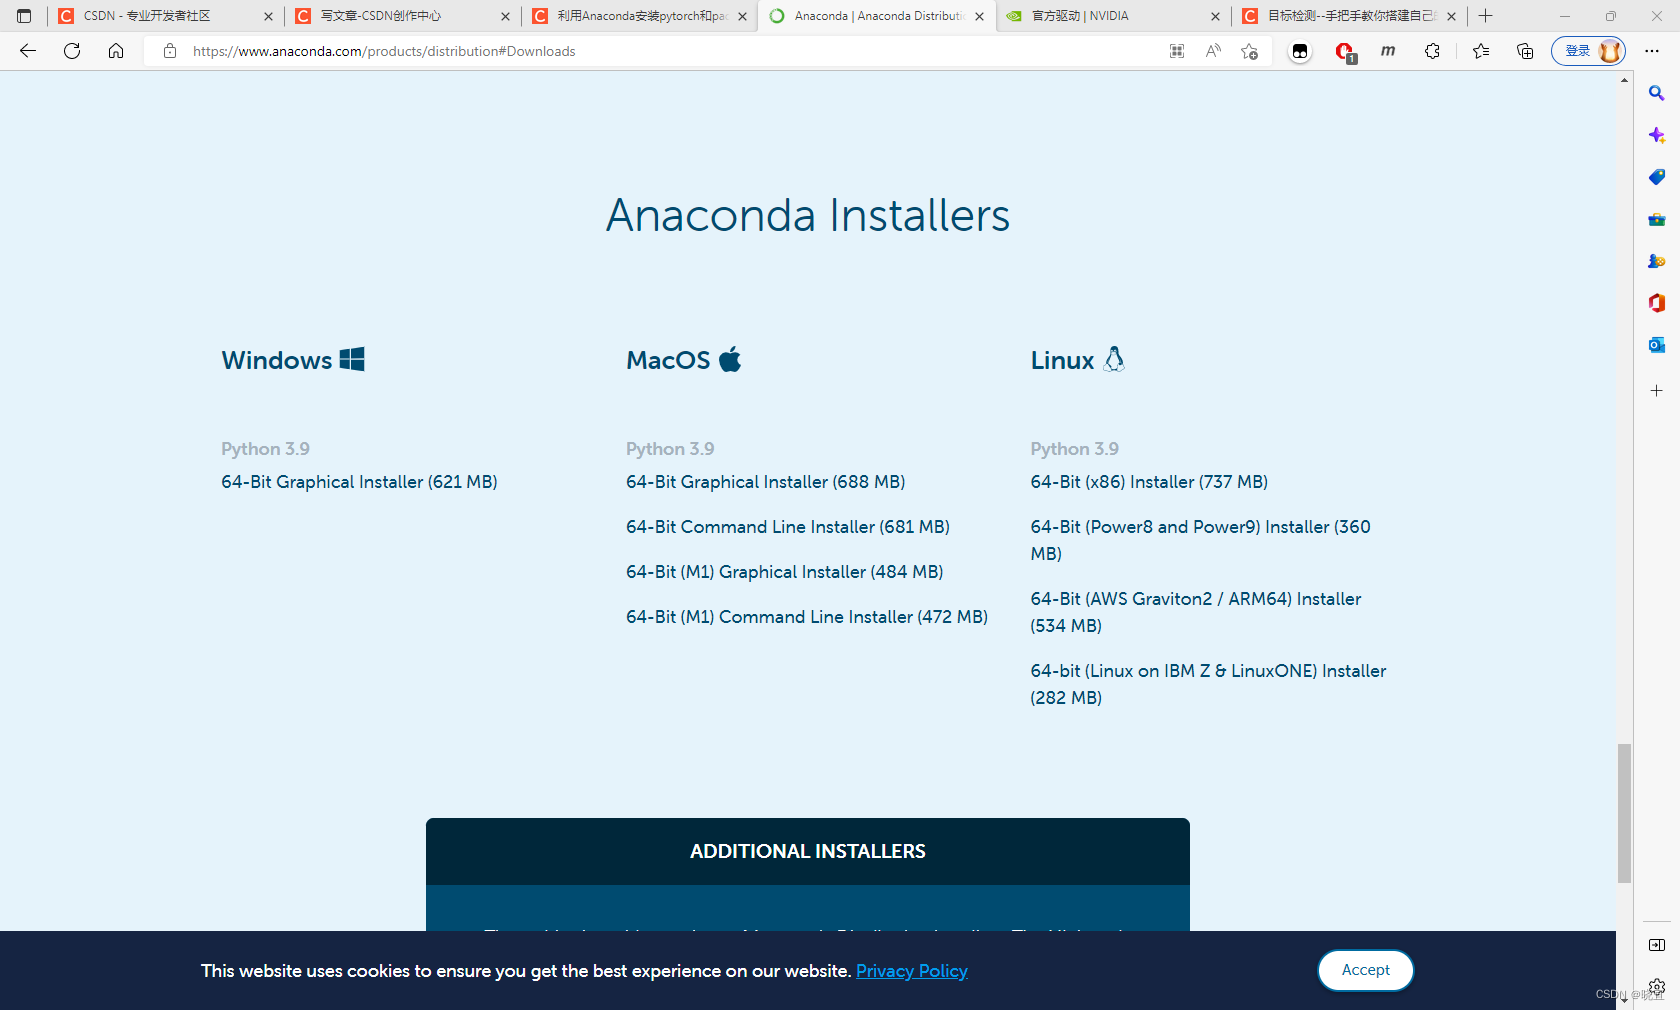Toggle the sidebar visibility icon
1680x1010 pixels.
(1657, 945)
